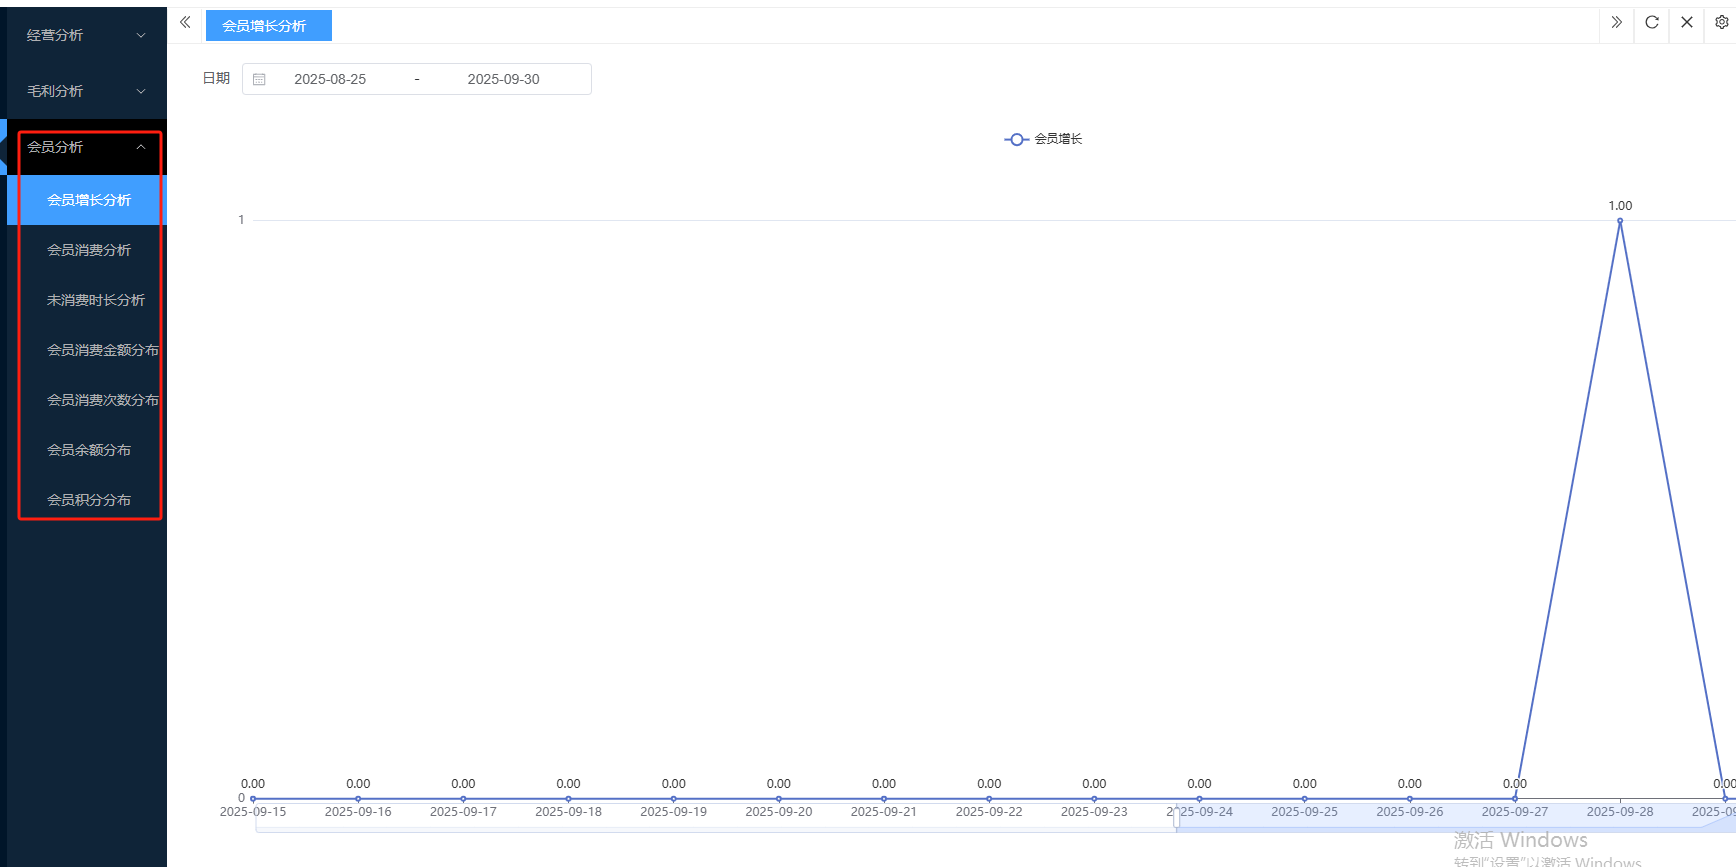Expand the 毛利分析 menu

(86, 91)
